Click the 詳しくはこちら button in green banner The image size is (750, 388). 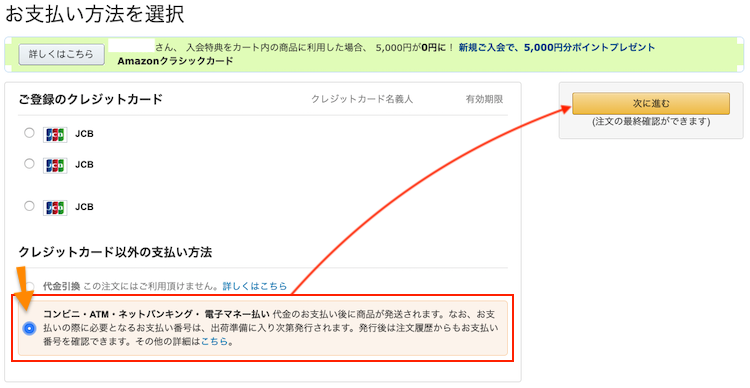pos(61,55)
